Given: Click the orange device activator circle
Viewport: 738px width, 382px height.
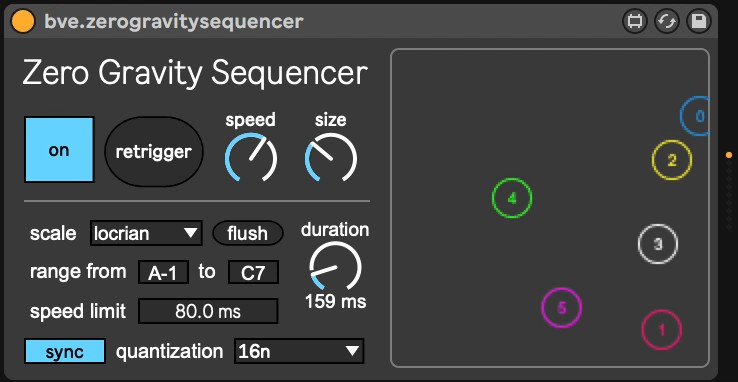Looking at the screenshot, I should pyautogui.click(x=23, y=22).
